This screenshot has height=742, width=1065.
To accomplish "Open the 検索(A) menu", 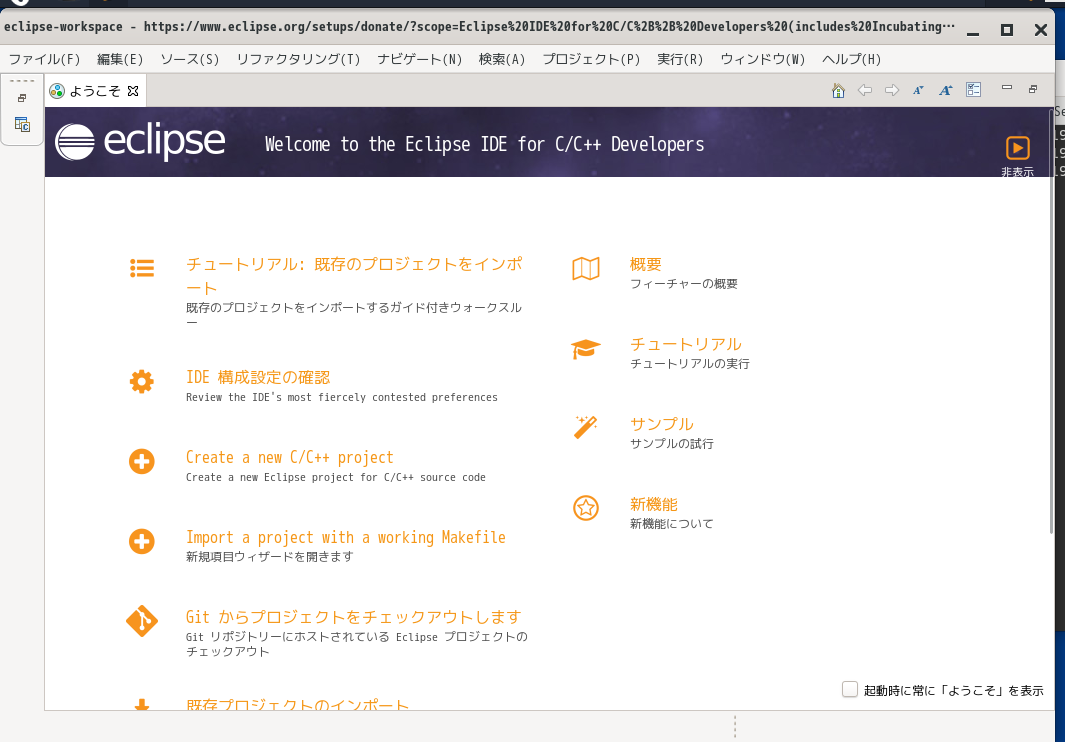I will 502,59.
